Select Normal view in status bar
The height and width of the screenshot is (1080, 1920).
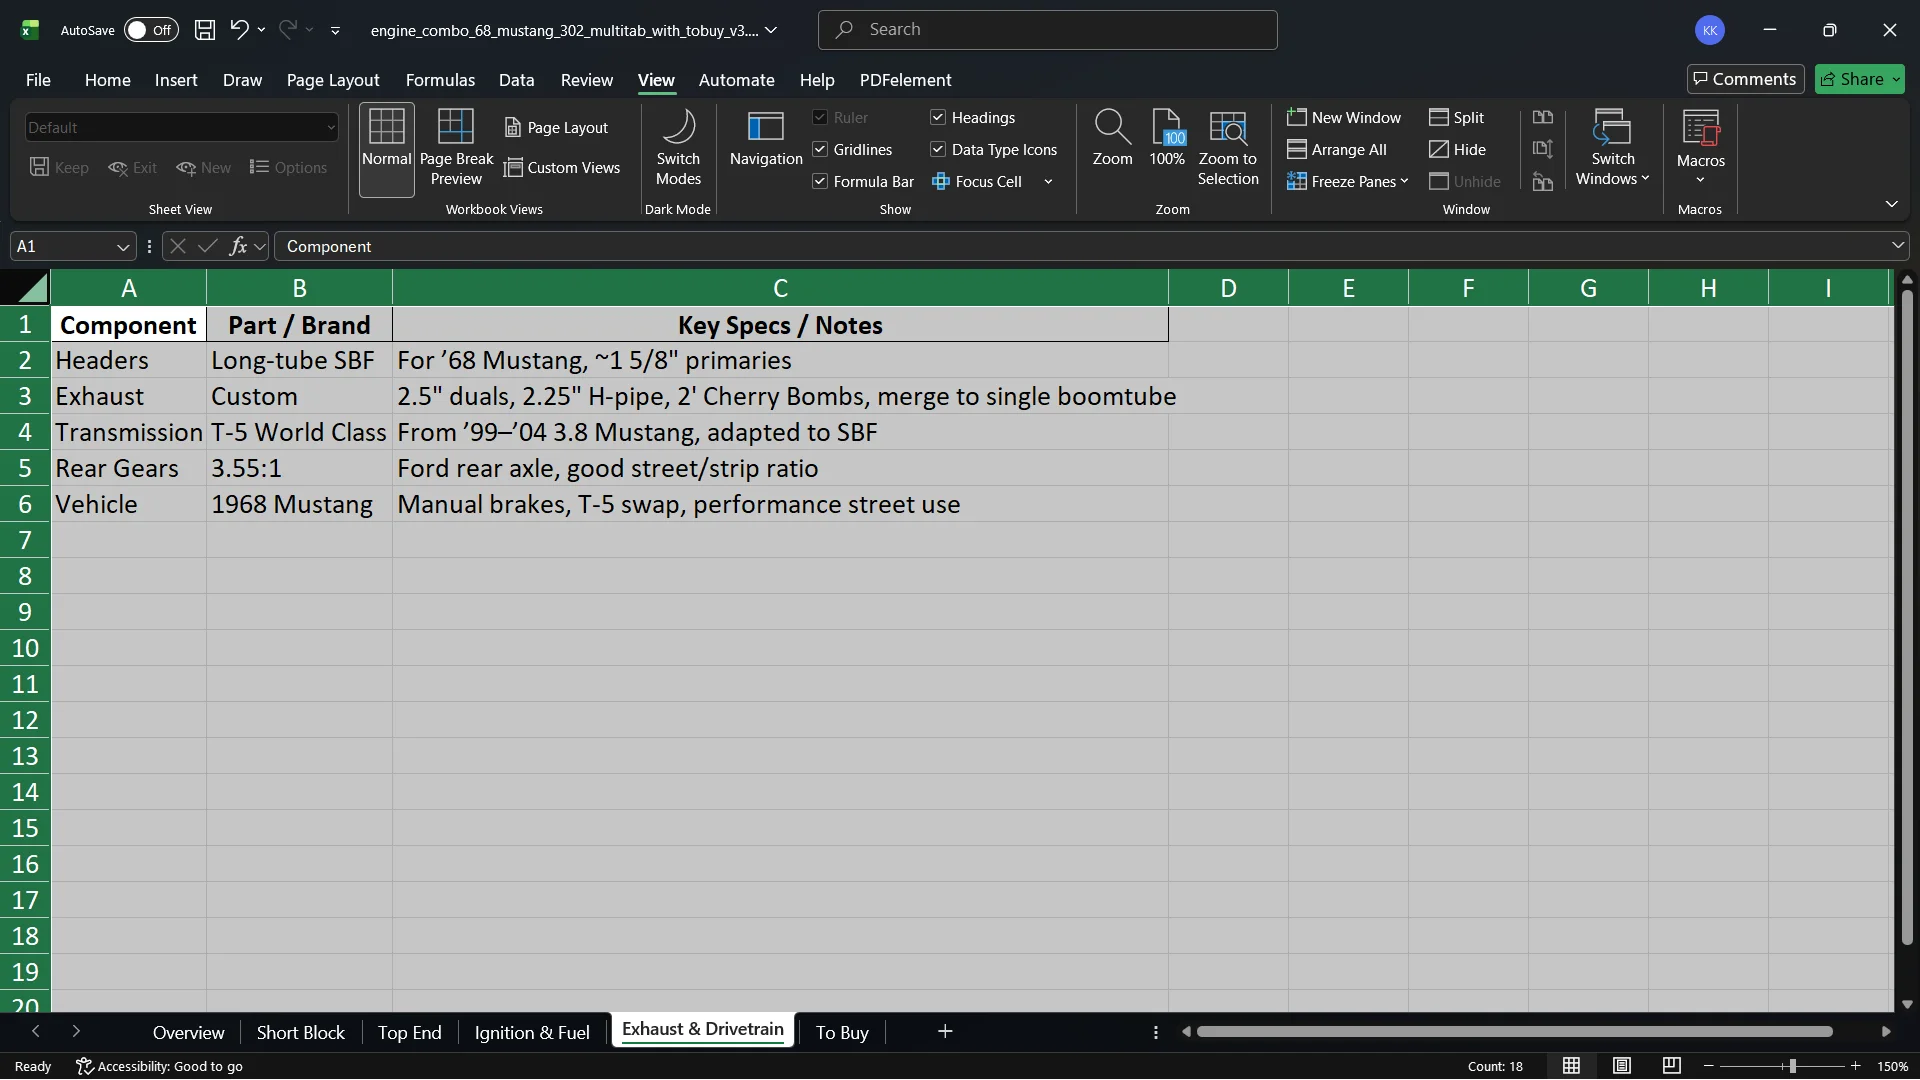(1572, 1066)
